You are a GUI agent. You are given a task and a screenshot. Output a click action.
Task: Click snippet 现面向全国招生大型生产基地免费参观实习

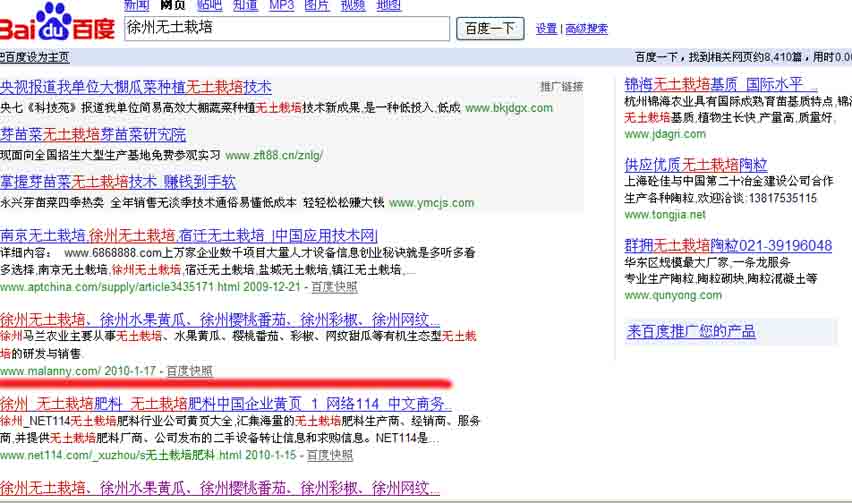(110, 155)
